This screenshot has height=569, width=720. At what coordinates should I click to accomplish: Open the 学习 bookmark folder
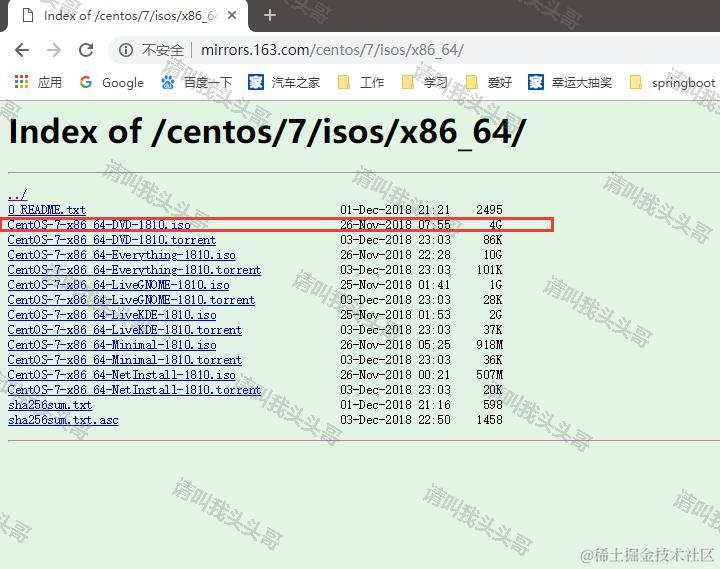tap(424, 82)
